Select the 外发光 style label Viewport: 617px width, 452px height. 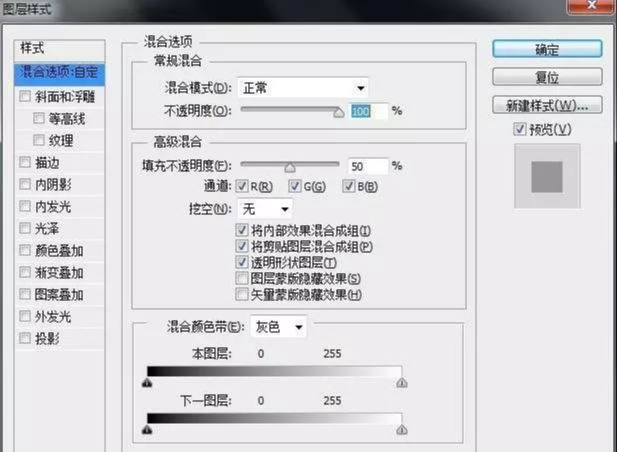[53, 317]
